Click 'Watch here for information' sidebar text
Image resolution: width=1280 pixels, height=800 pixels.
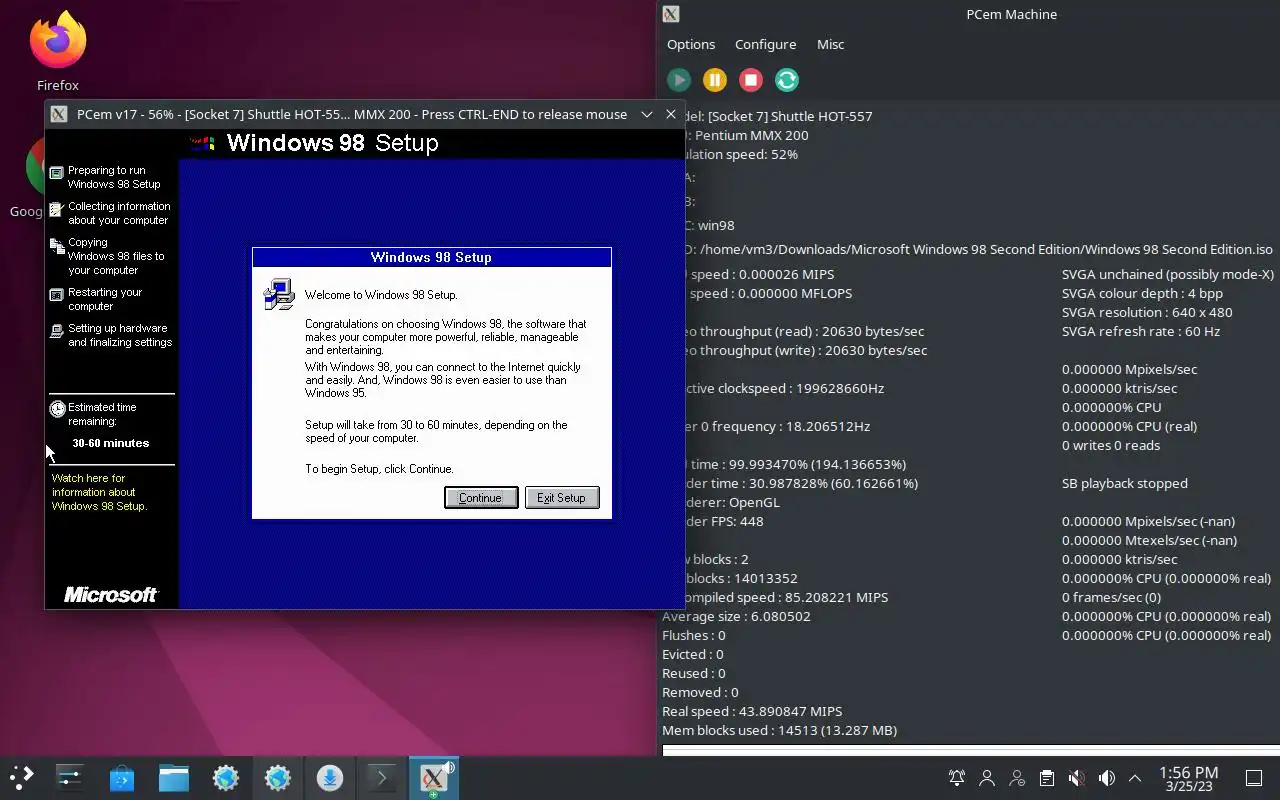[99, 492]
